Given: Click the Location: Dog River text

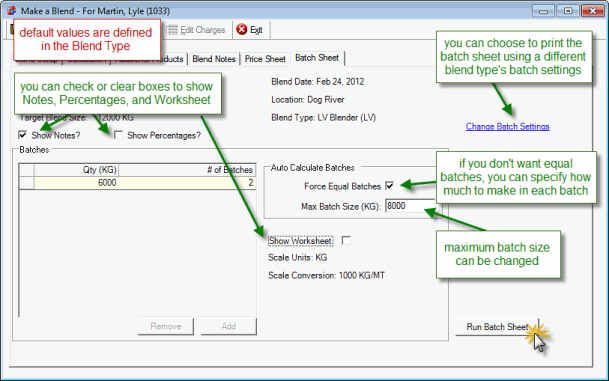Looking at the screenshot, I should tap(308, 100).
